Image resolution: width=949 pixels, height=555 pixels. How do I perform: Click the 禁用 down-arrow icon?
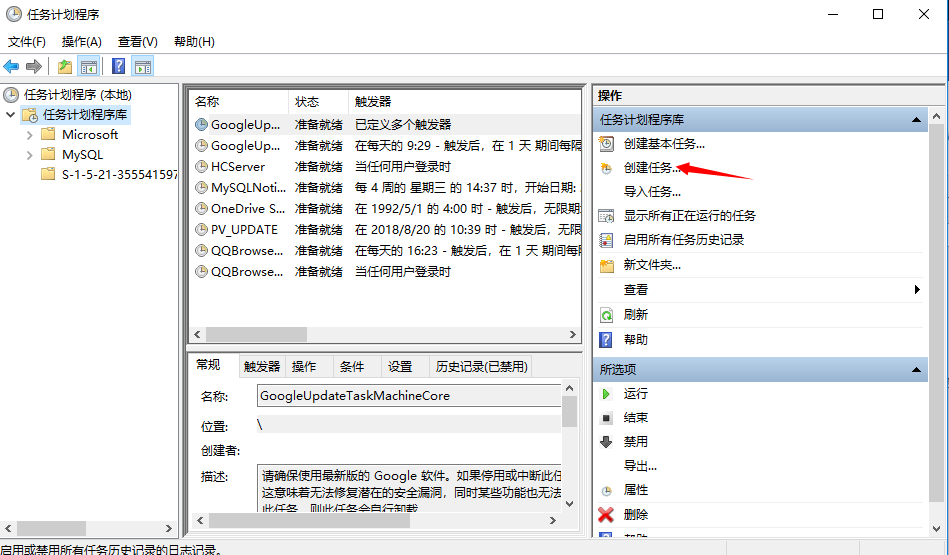(x=606, y=442)
